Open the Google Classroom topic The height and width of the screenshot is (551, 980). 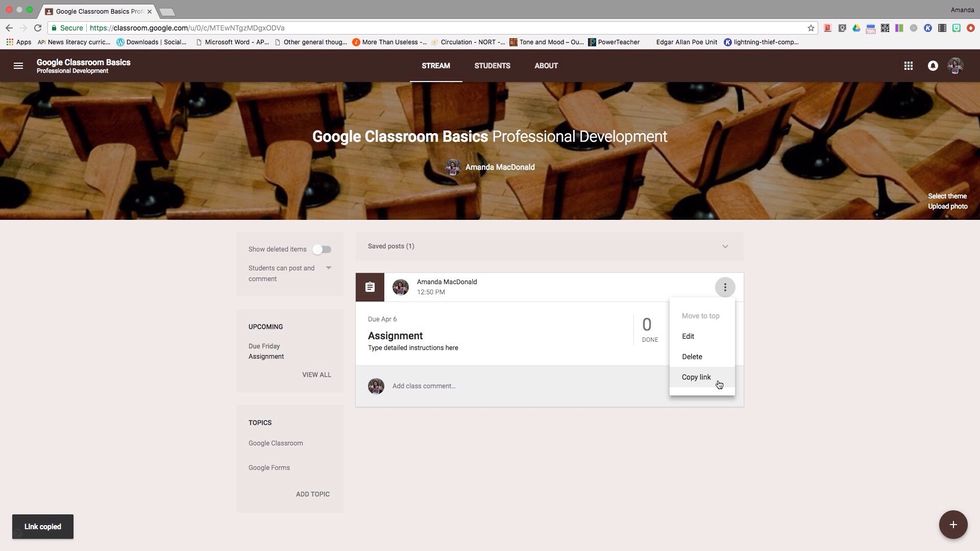(x=276, y=443)
